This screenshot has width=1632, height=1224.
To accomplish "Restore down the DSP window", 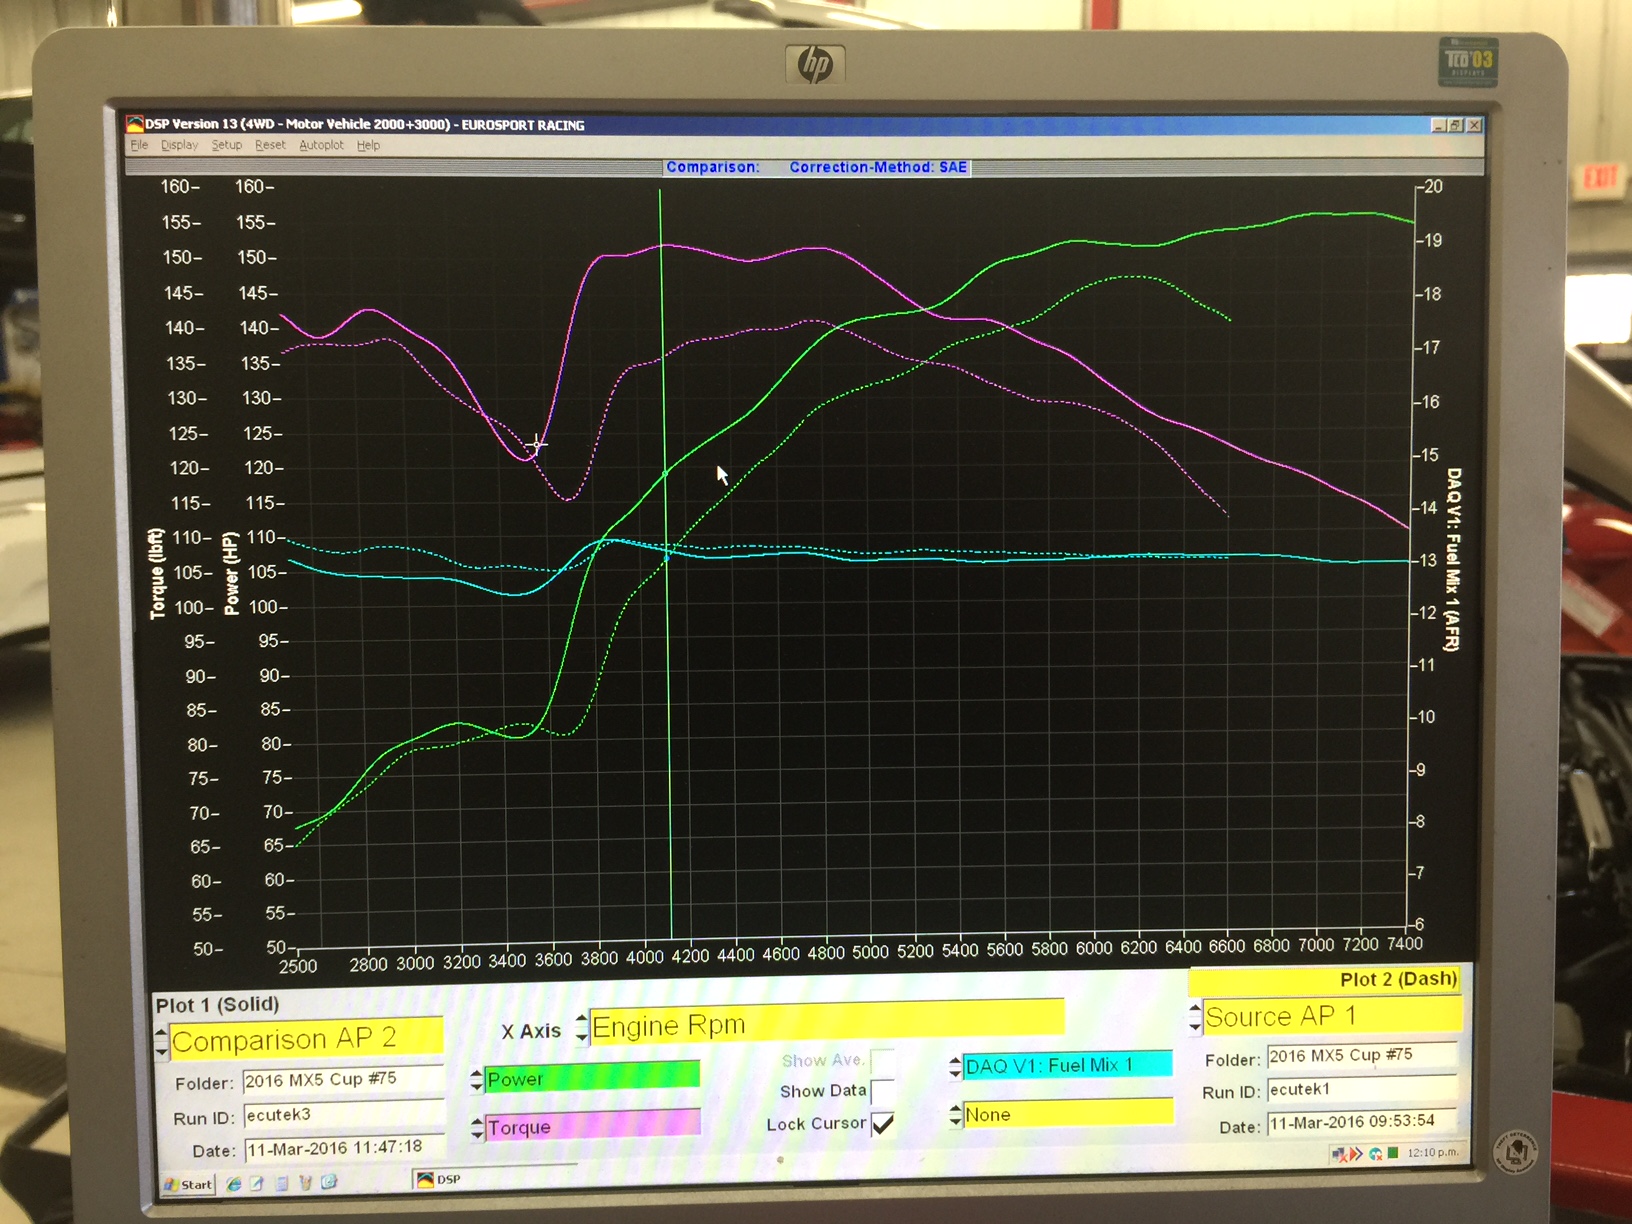I will 1456,125.
